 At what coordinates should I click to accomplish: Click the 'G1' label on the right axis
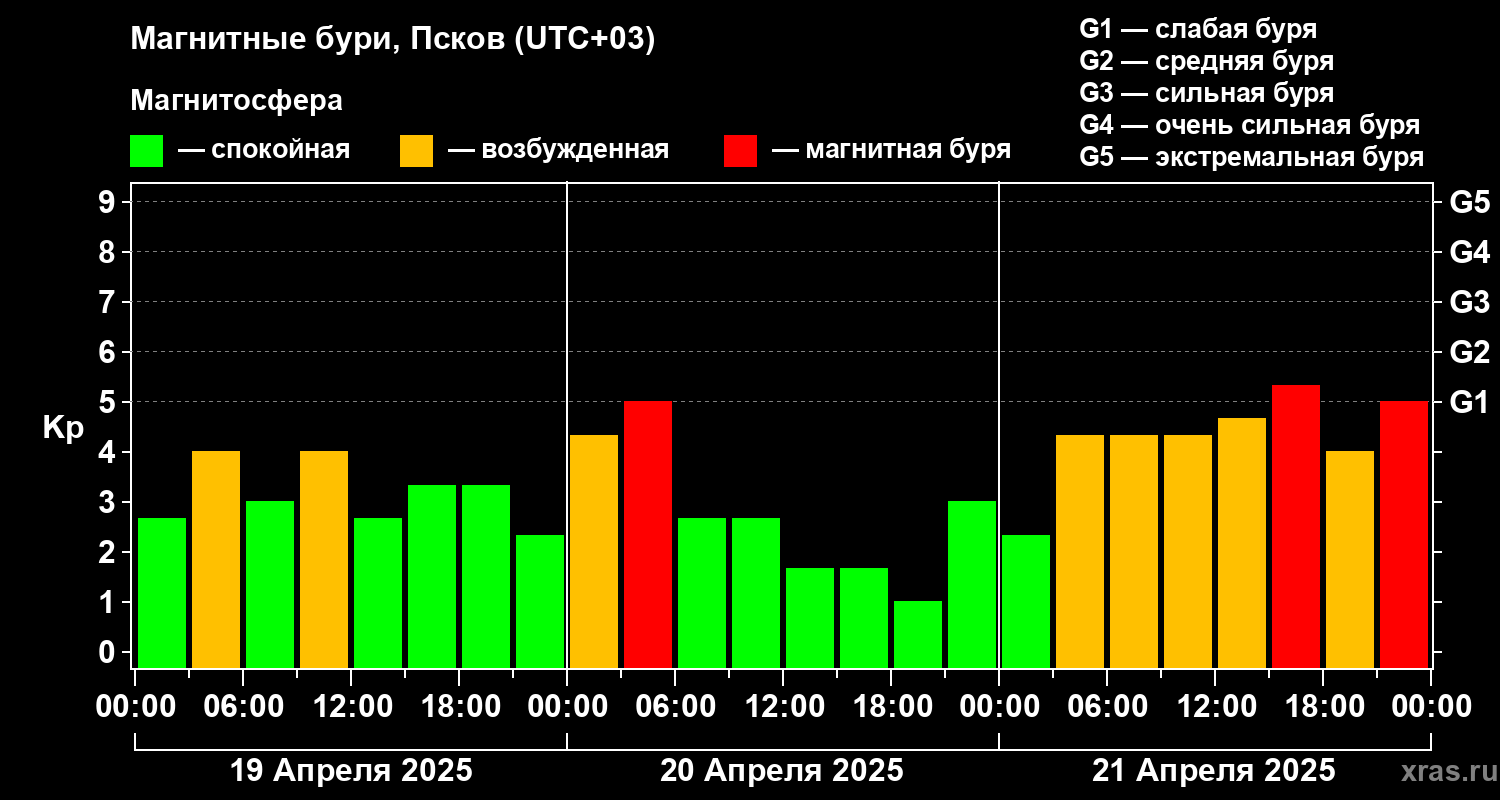pos(1469,403)
